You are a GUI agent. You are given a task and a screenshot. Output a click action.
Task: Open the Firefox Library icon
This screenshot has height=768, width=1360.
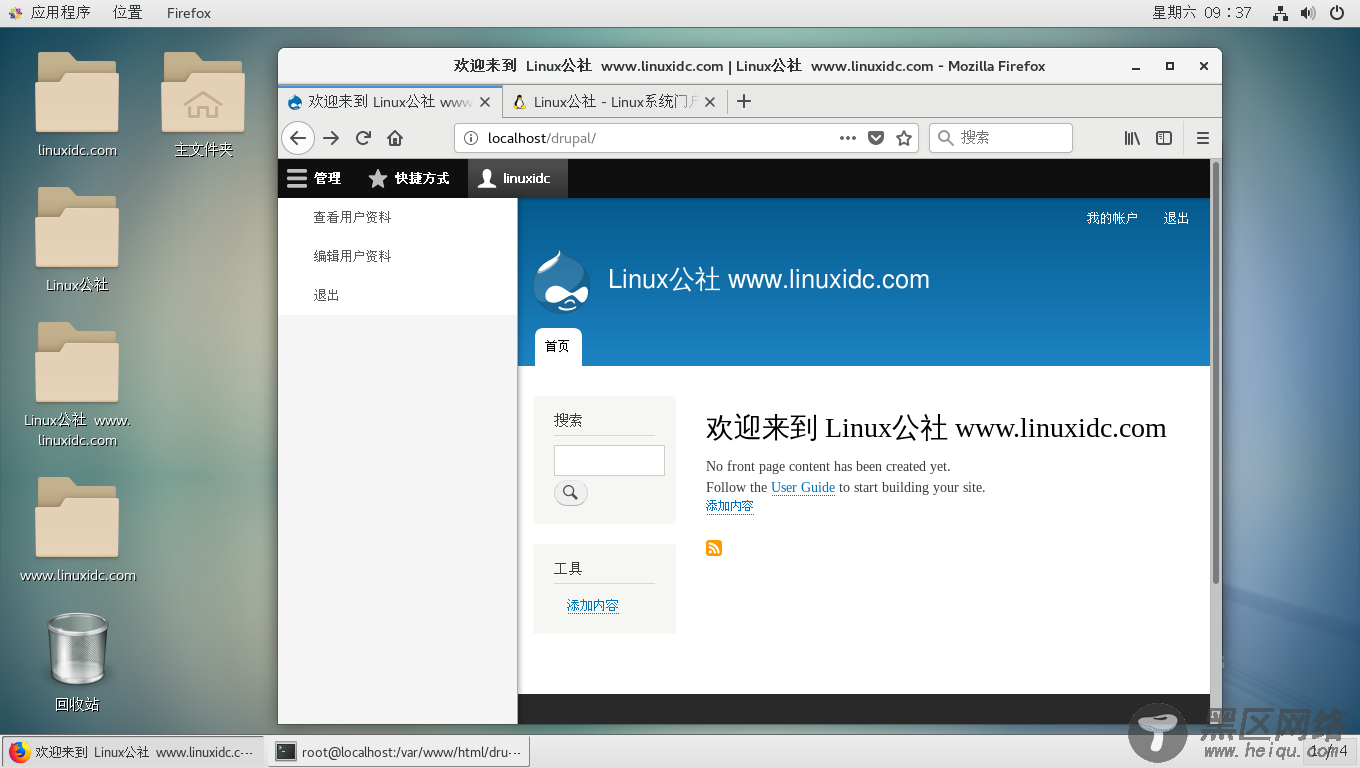(x=1132, y=138)
